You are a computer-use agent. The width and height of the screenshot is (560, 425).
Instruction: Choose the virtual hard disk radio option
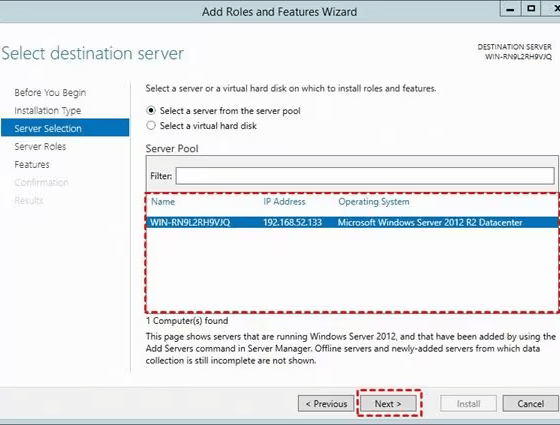(151, 126)
